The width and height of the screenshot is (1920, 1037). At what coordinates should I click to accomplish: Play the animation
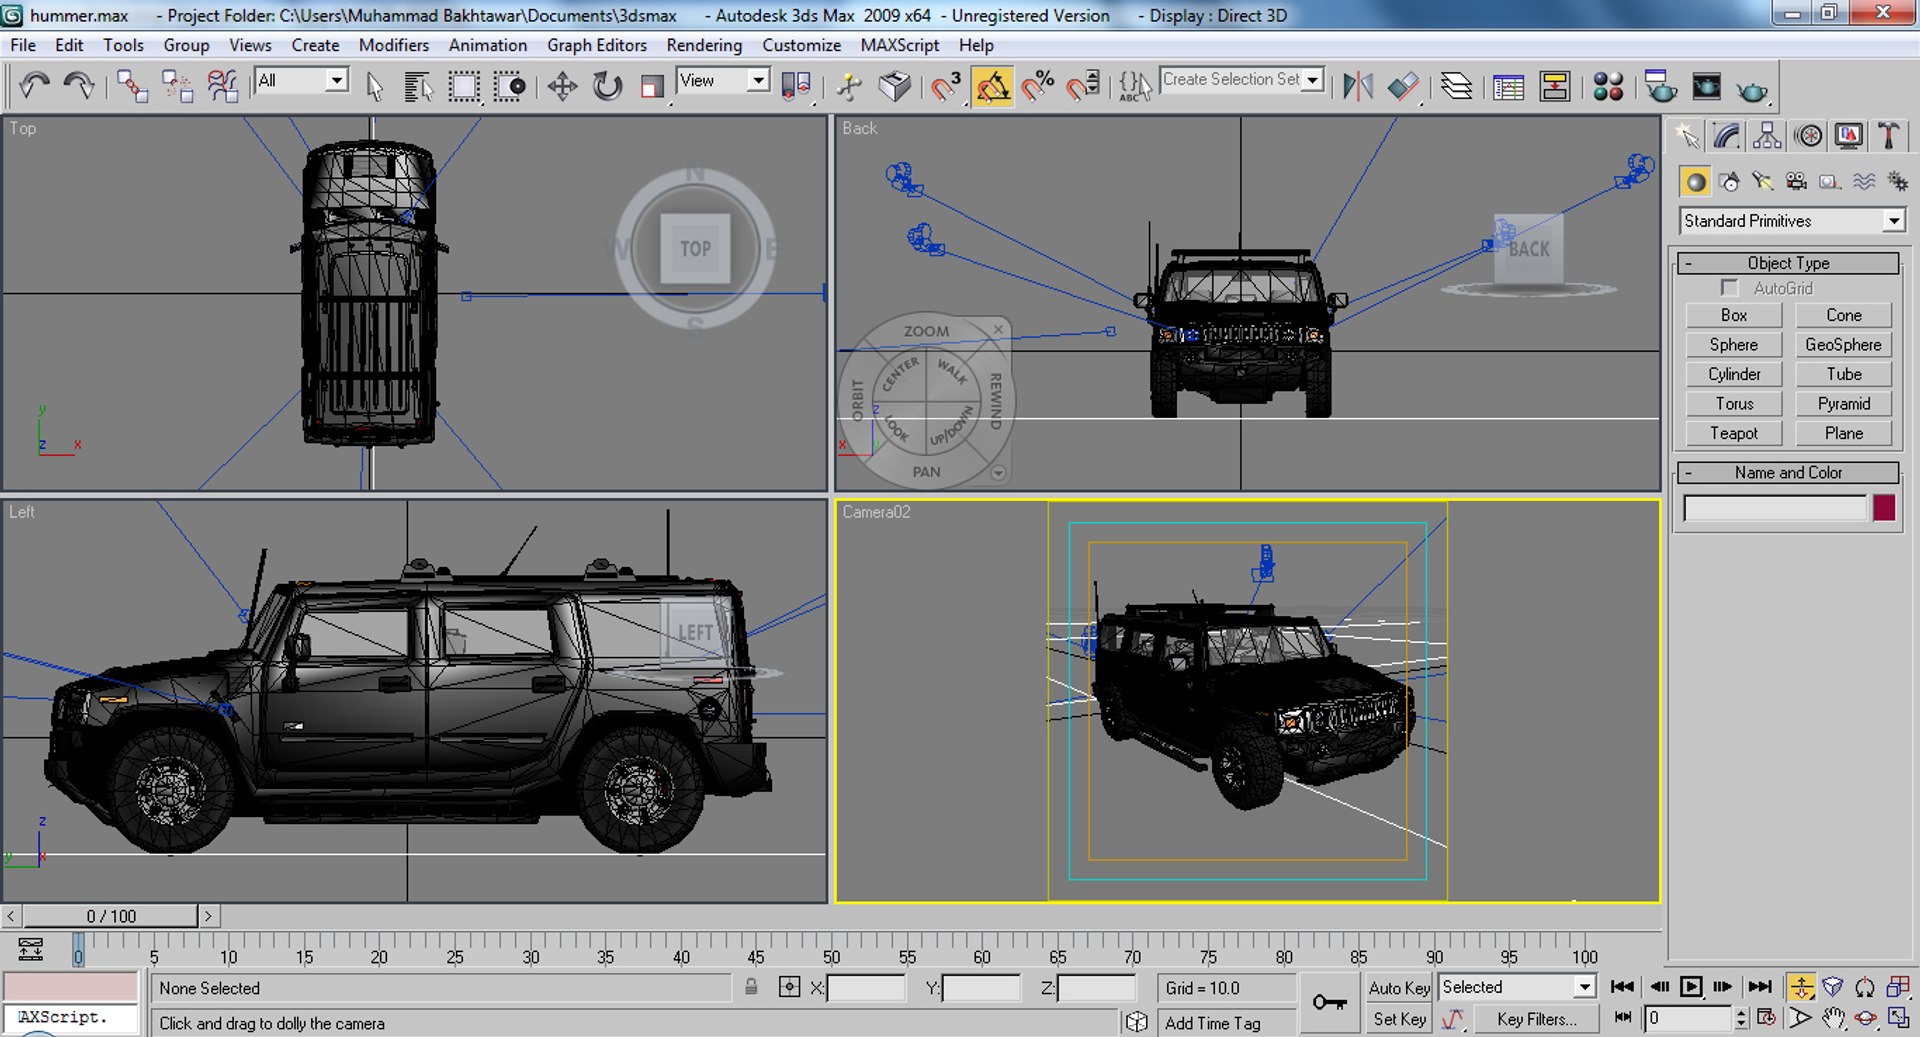point(1691,987)
